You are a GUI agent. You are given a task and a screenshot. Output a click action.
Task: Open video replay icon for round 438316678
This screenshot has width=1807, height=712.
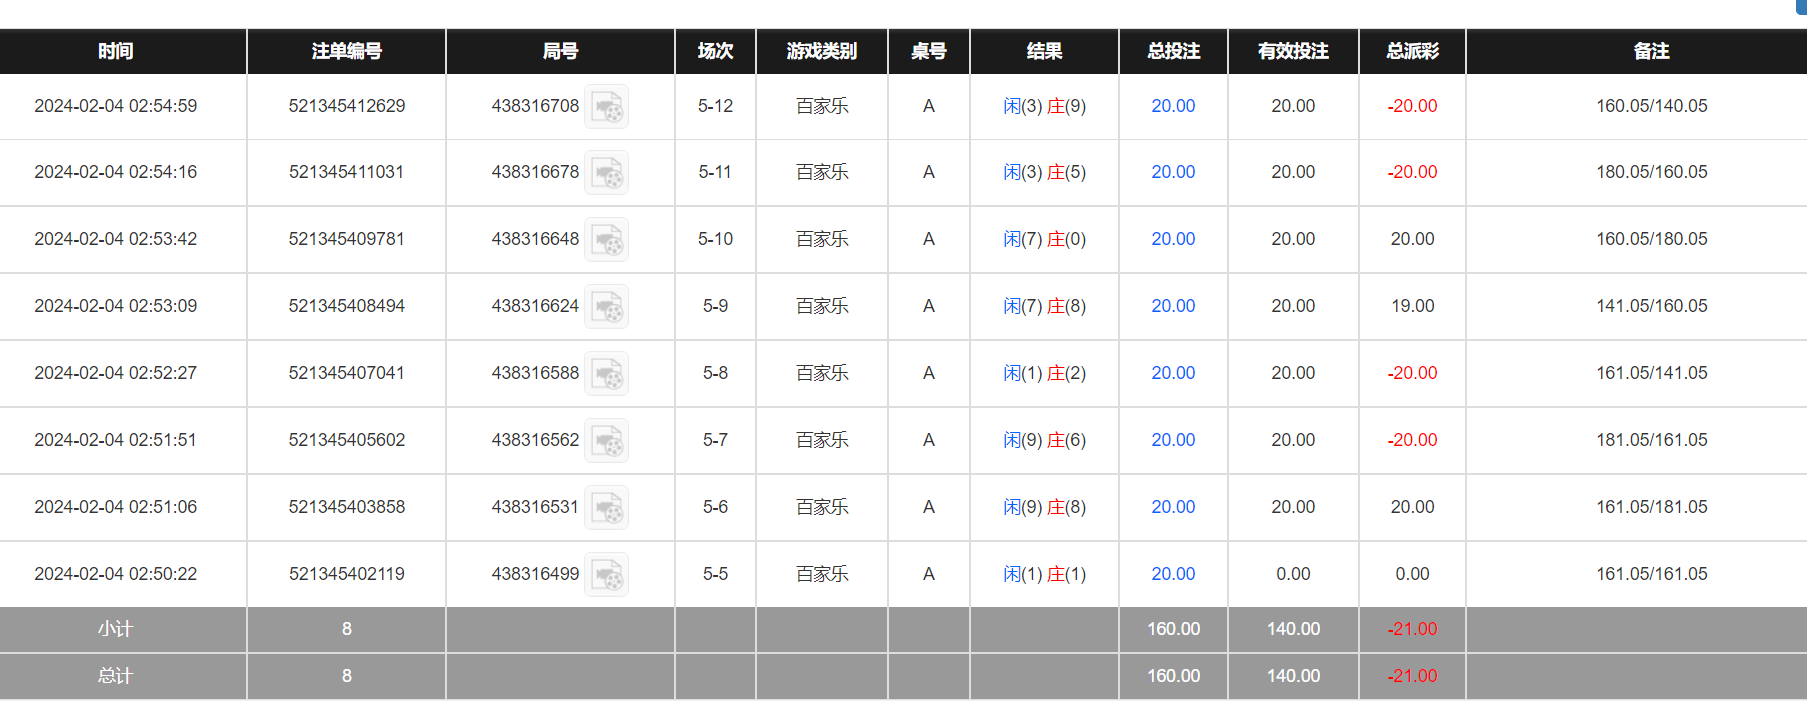(606, 173)
